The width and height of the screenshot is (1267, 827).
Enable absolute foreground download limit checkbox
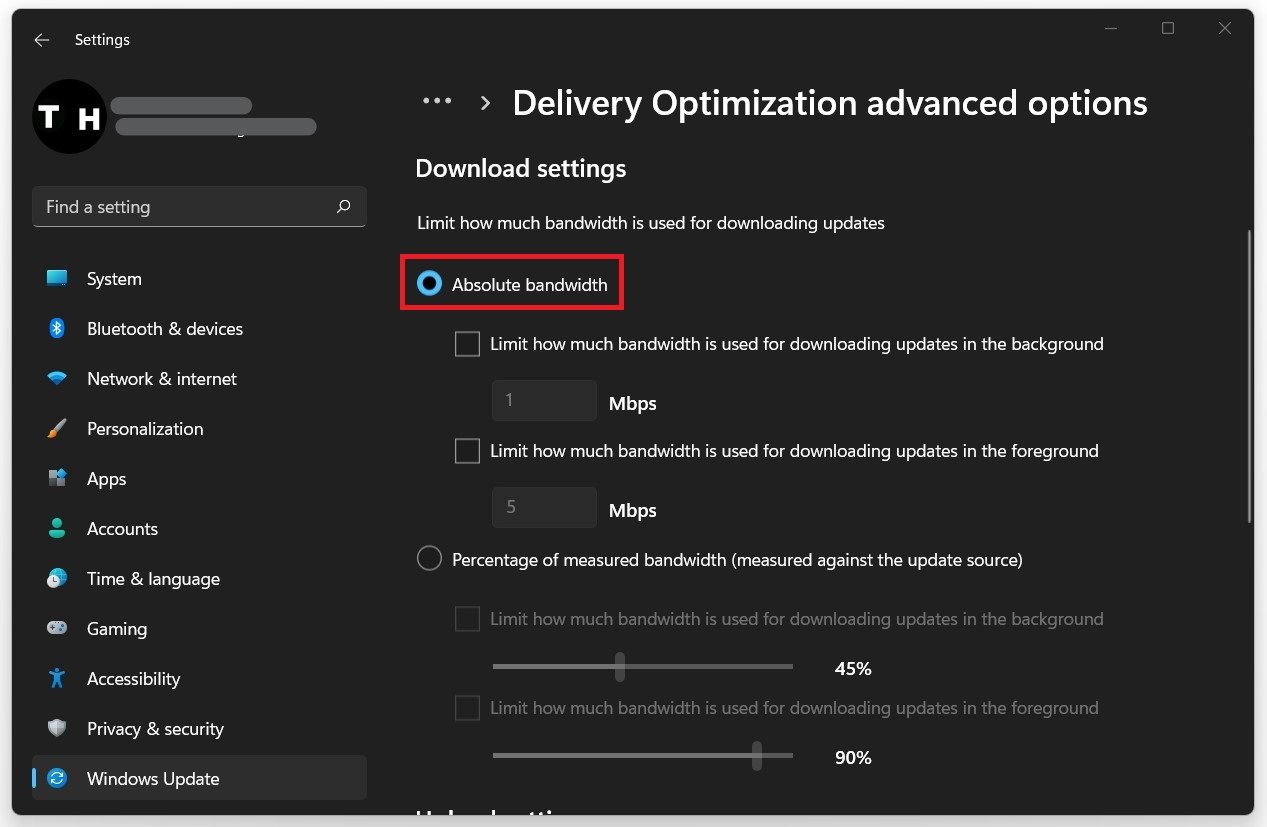467,451
